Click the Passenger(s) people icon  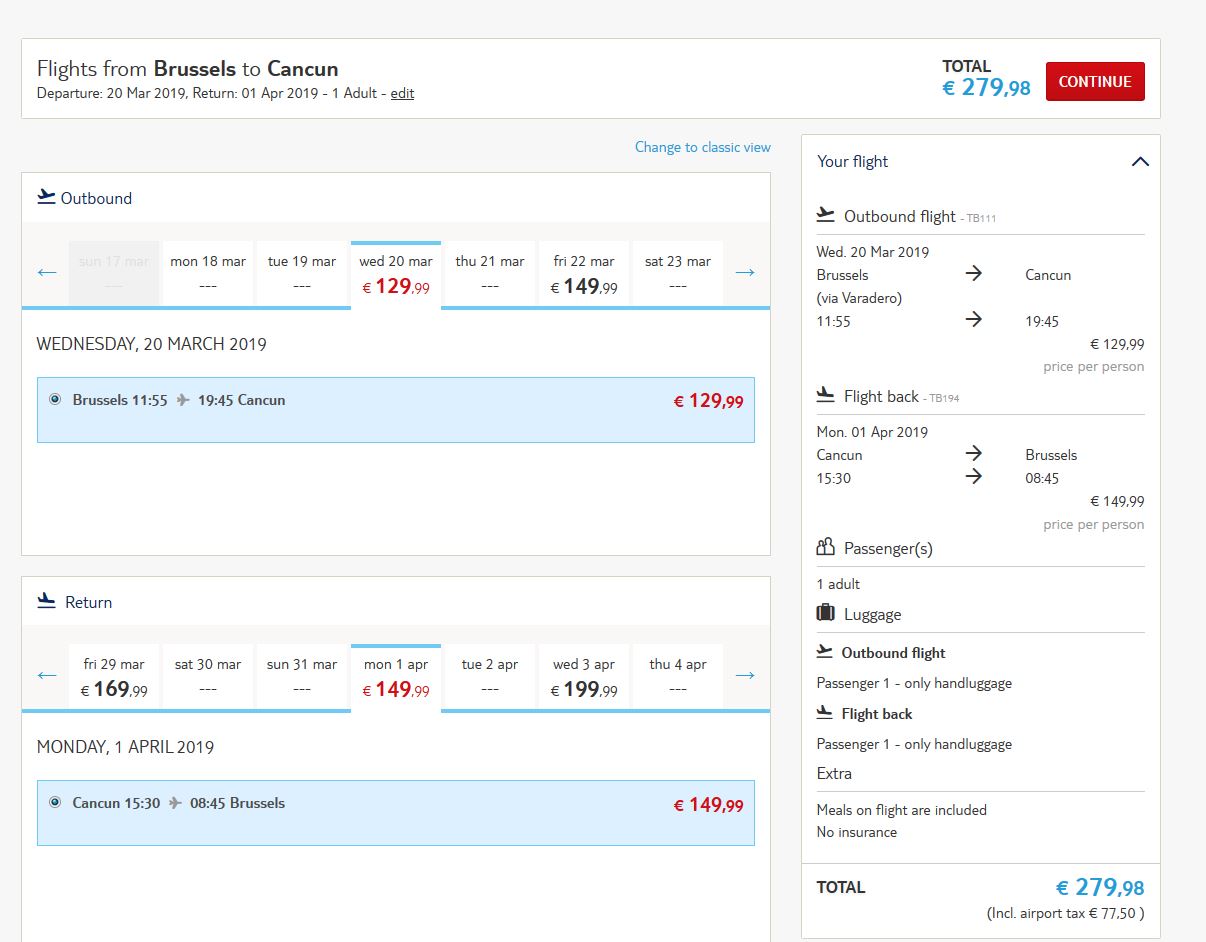pyautogui.click(x=826, y=547)
